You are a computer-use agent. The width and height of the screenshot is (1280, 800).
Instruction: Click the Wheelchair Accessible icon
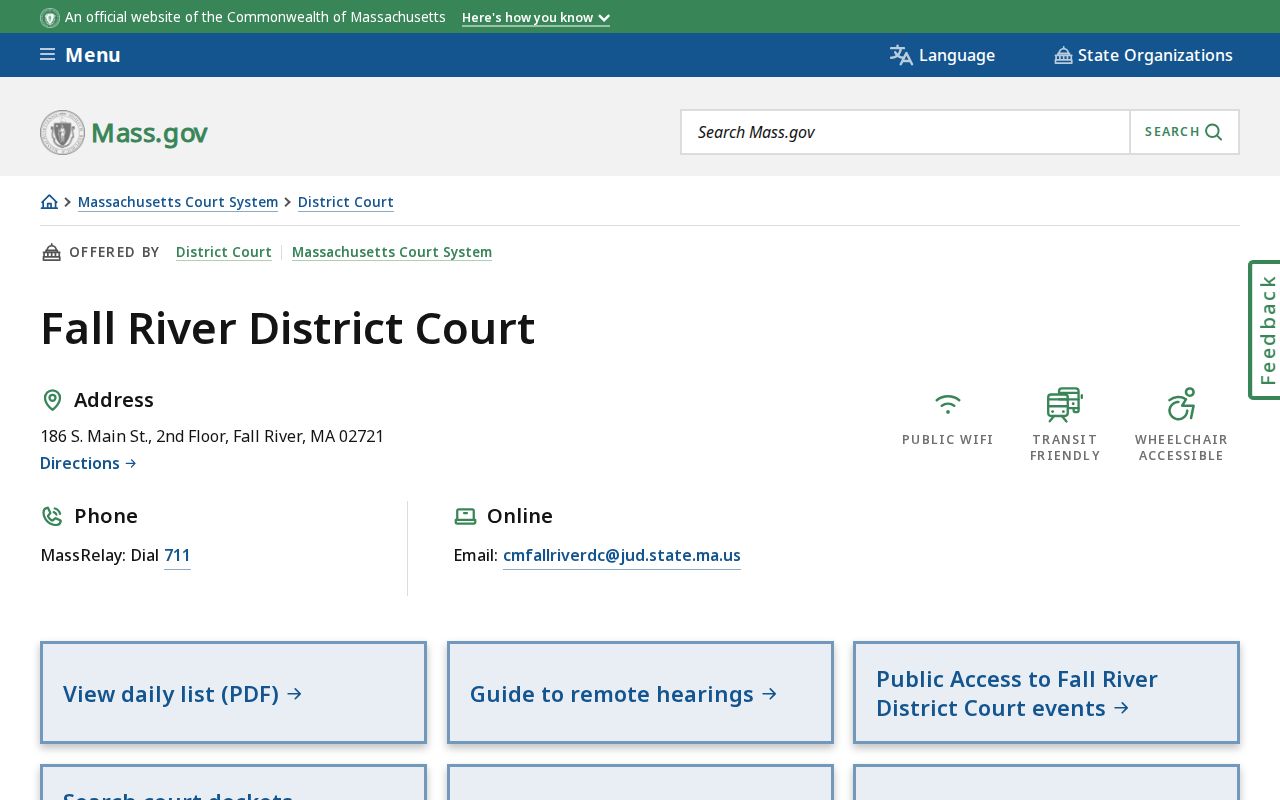point(1181,404)
